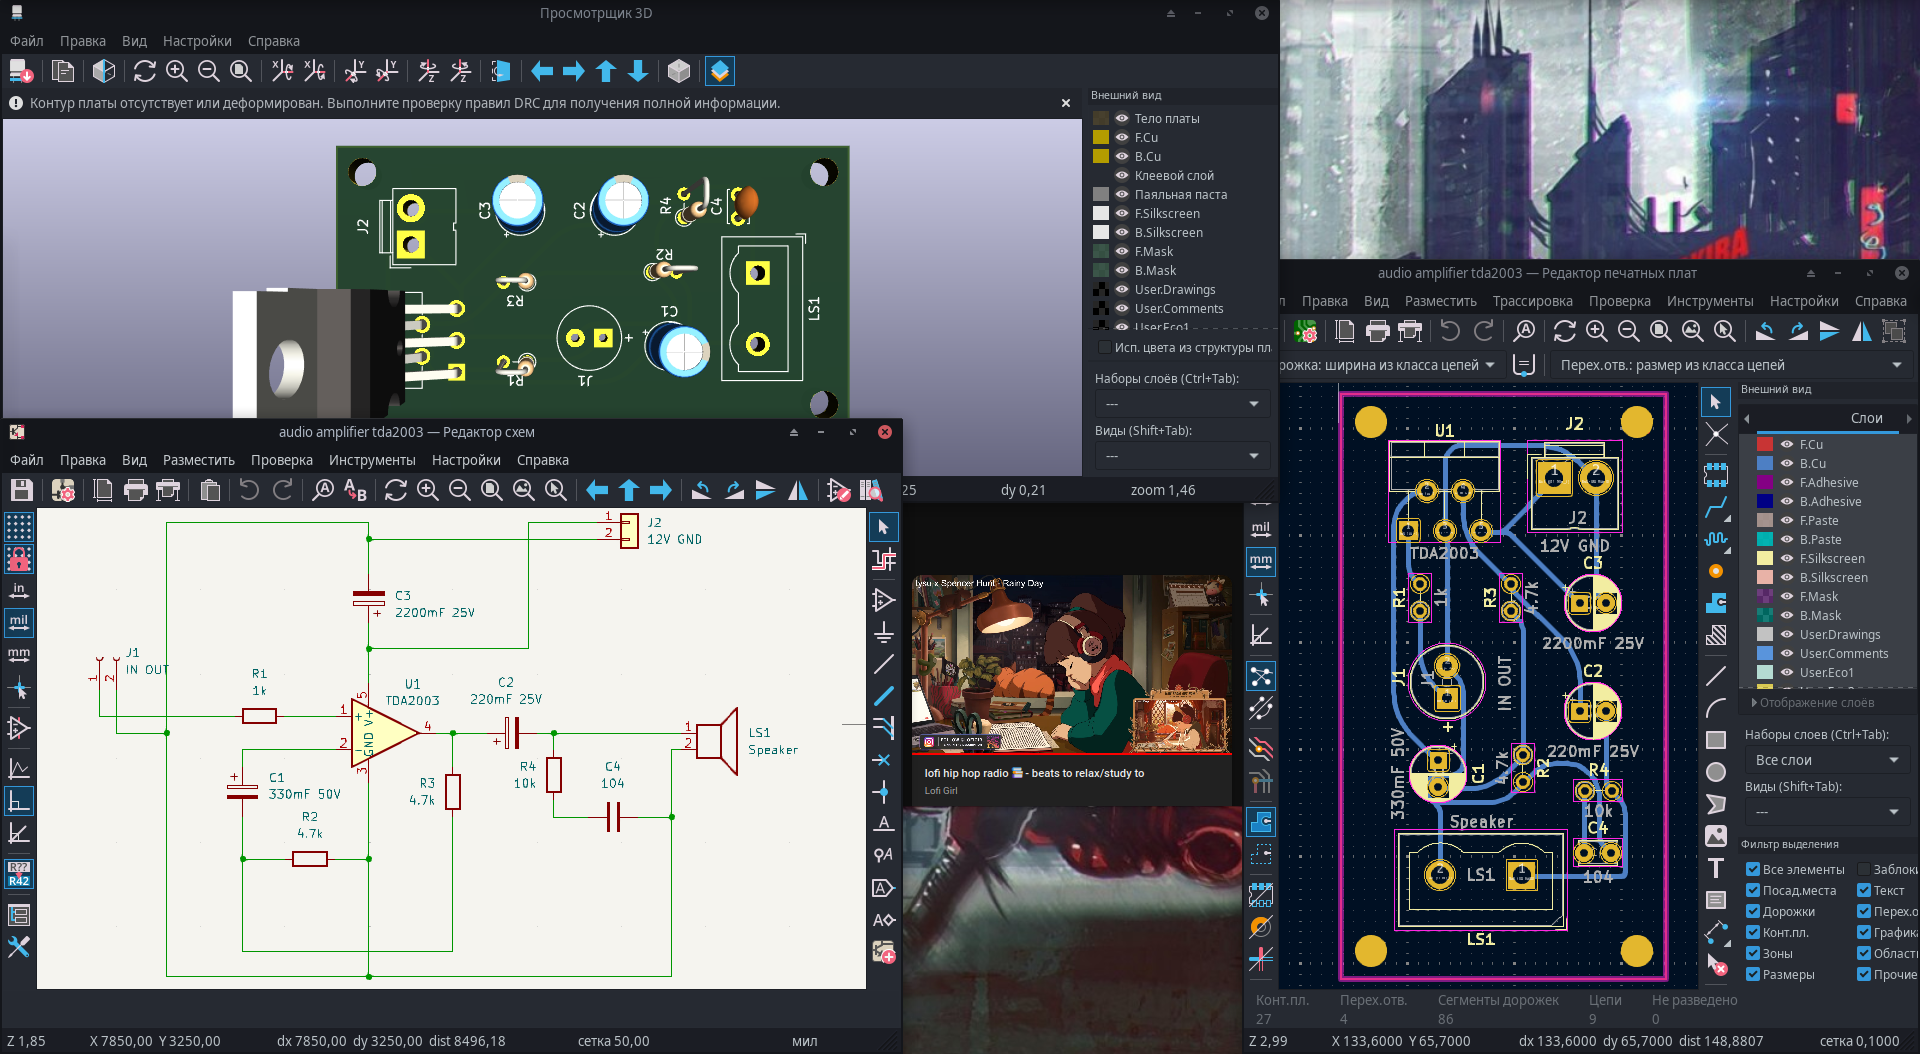
Task: Open 'Все слои' layer presets dropdown
Action: 1827,760
